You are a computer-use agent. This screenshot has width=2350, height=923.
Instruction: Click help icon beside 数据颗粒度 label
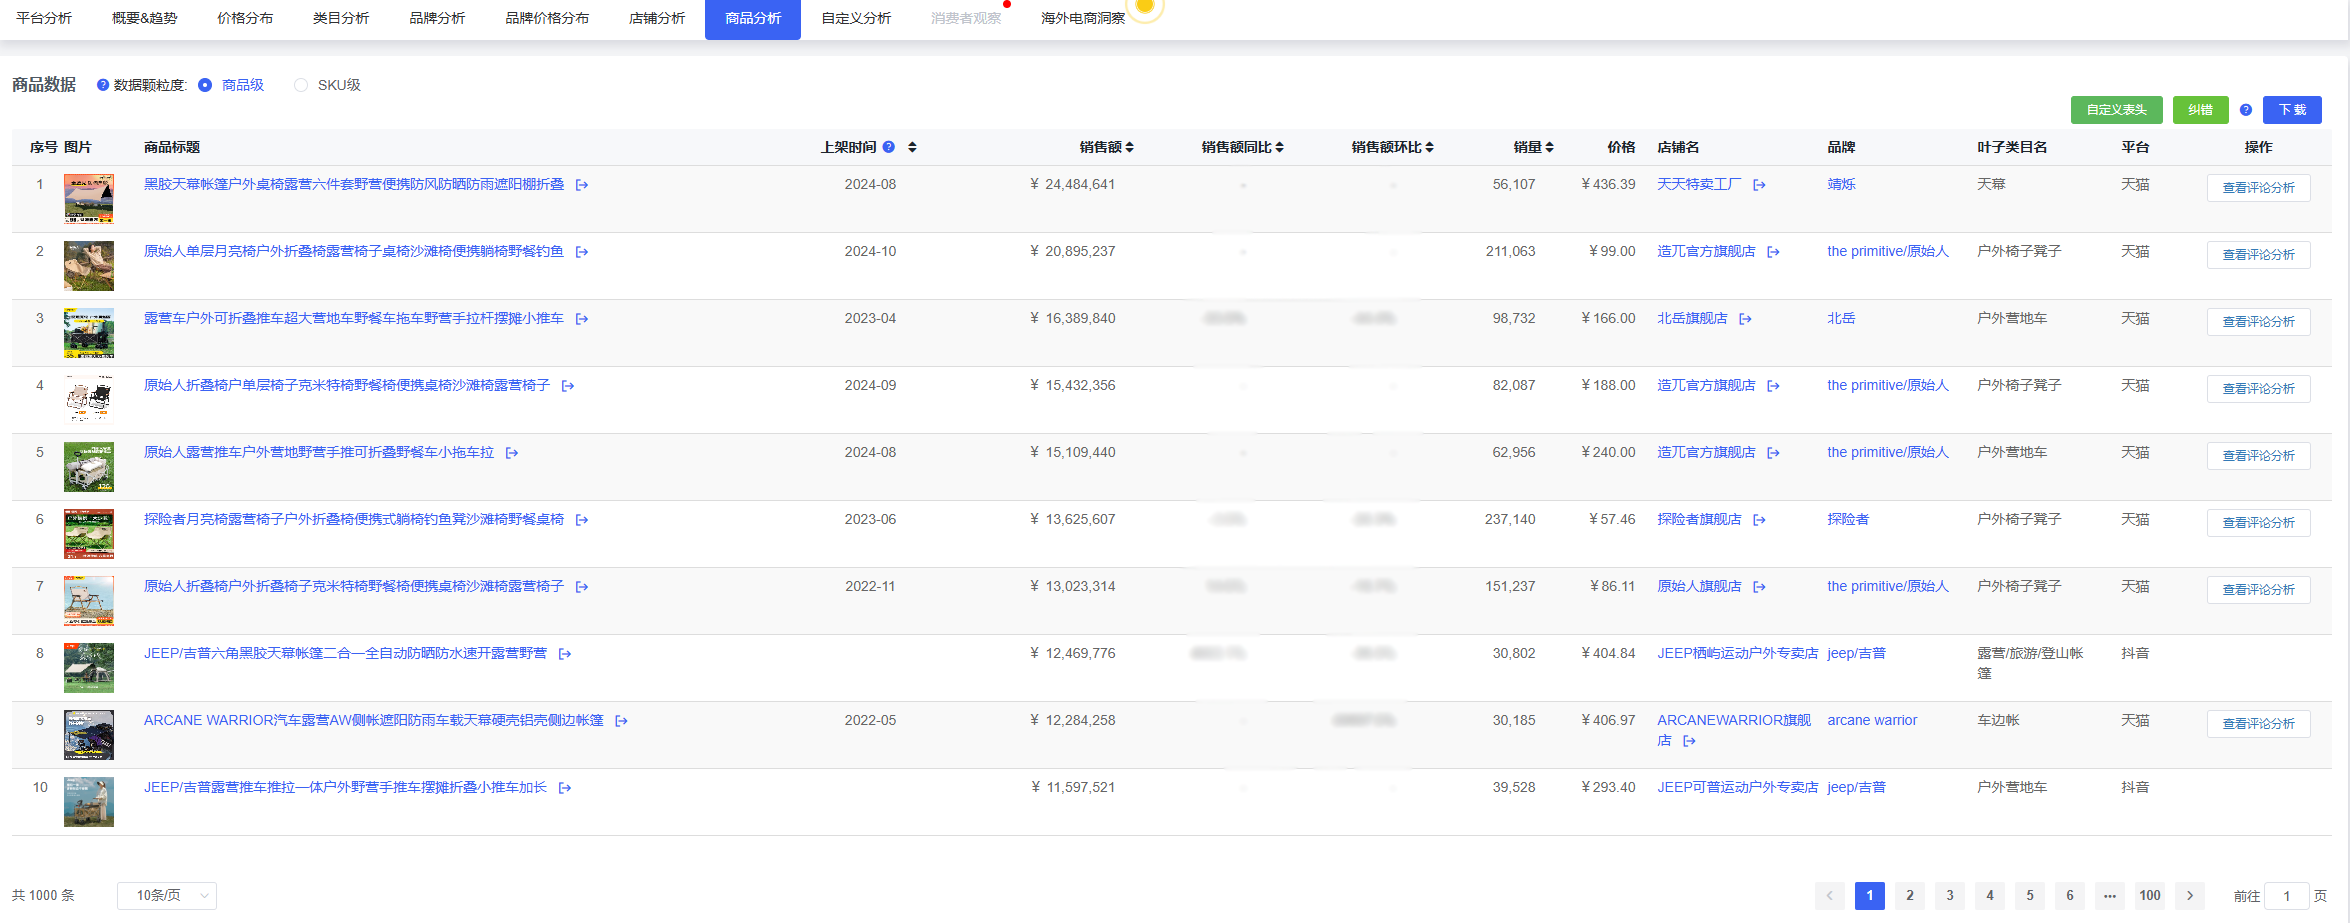pos(103,85)
